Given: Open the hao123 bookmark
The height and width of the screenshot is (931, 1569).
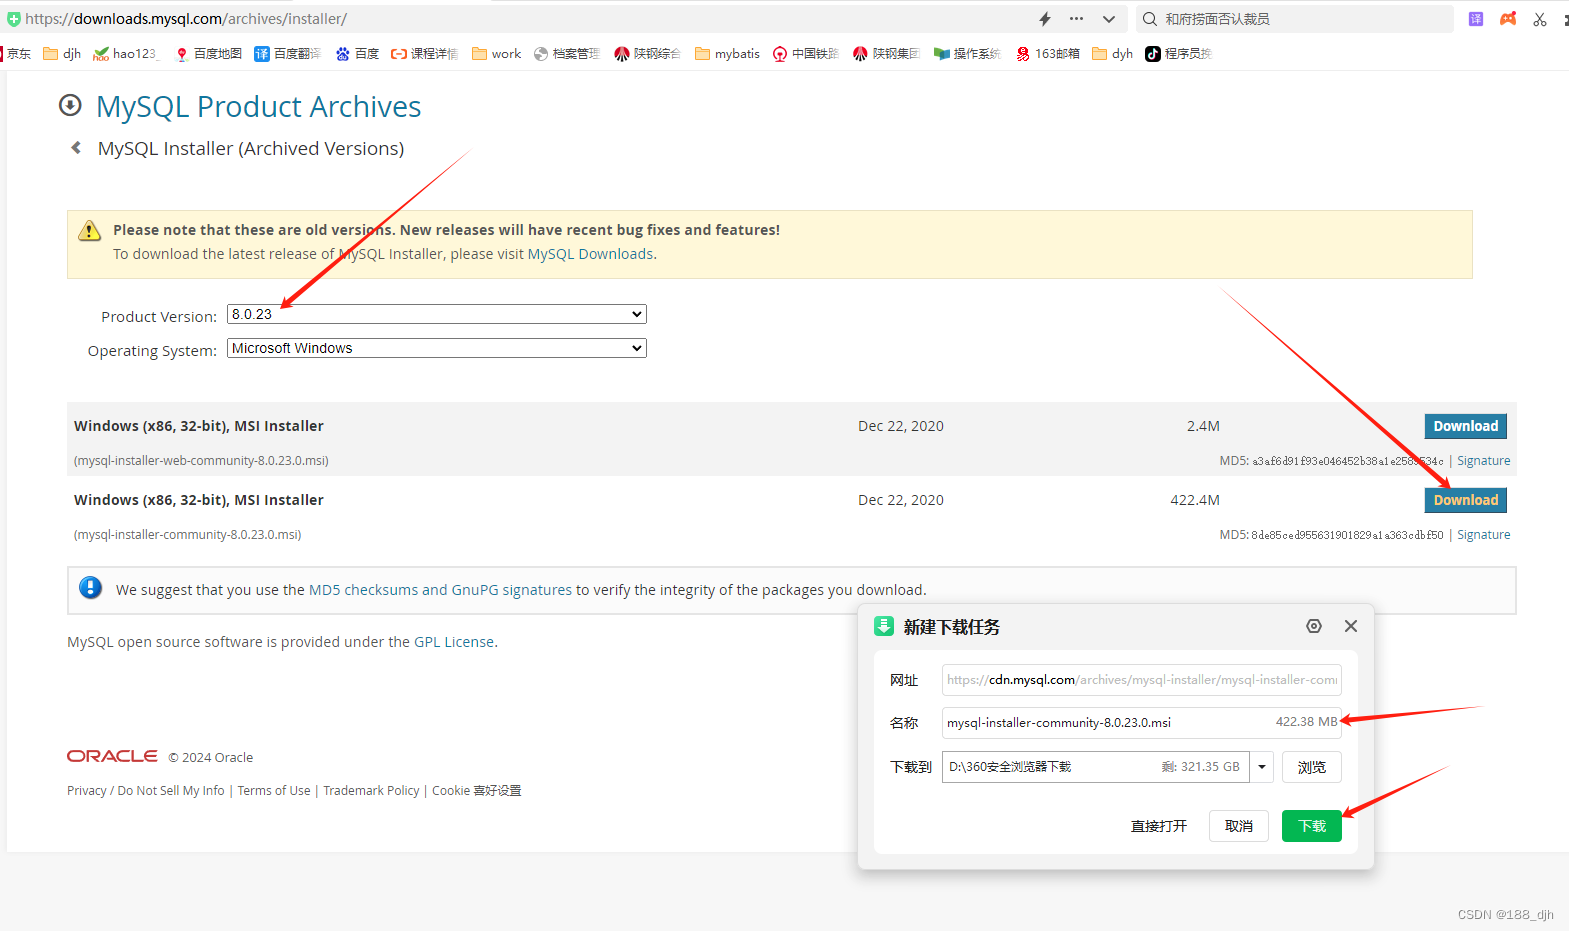Looking at the screenshot, I should (x=125, y=54).
